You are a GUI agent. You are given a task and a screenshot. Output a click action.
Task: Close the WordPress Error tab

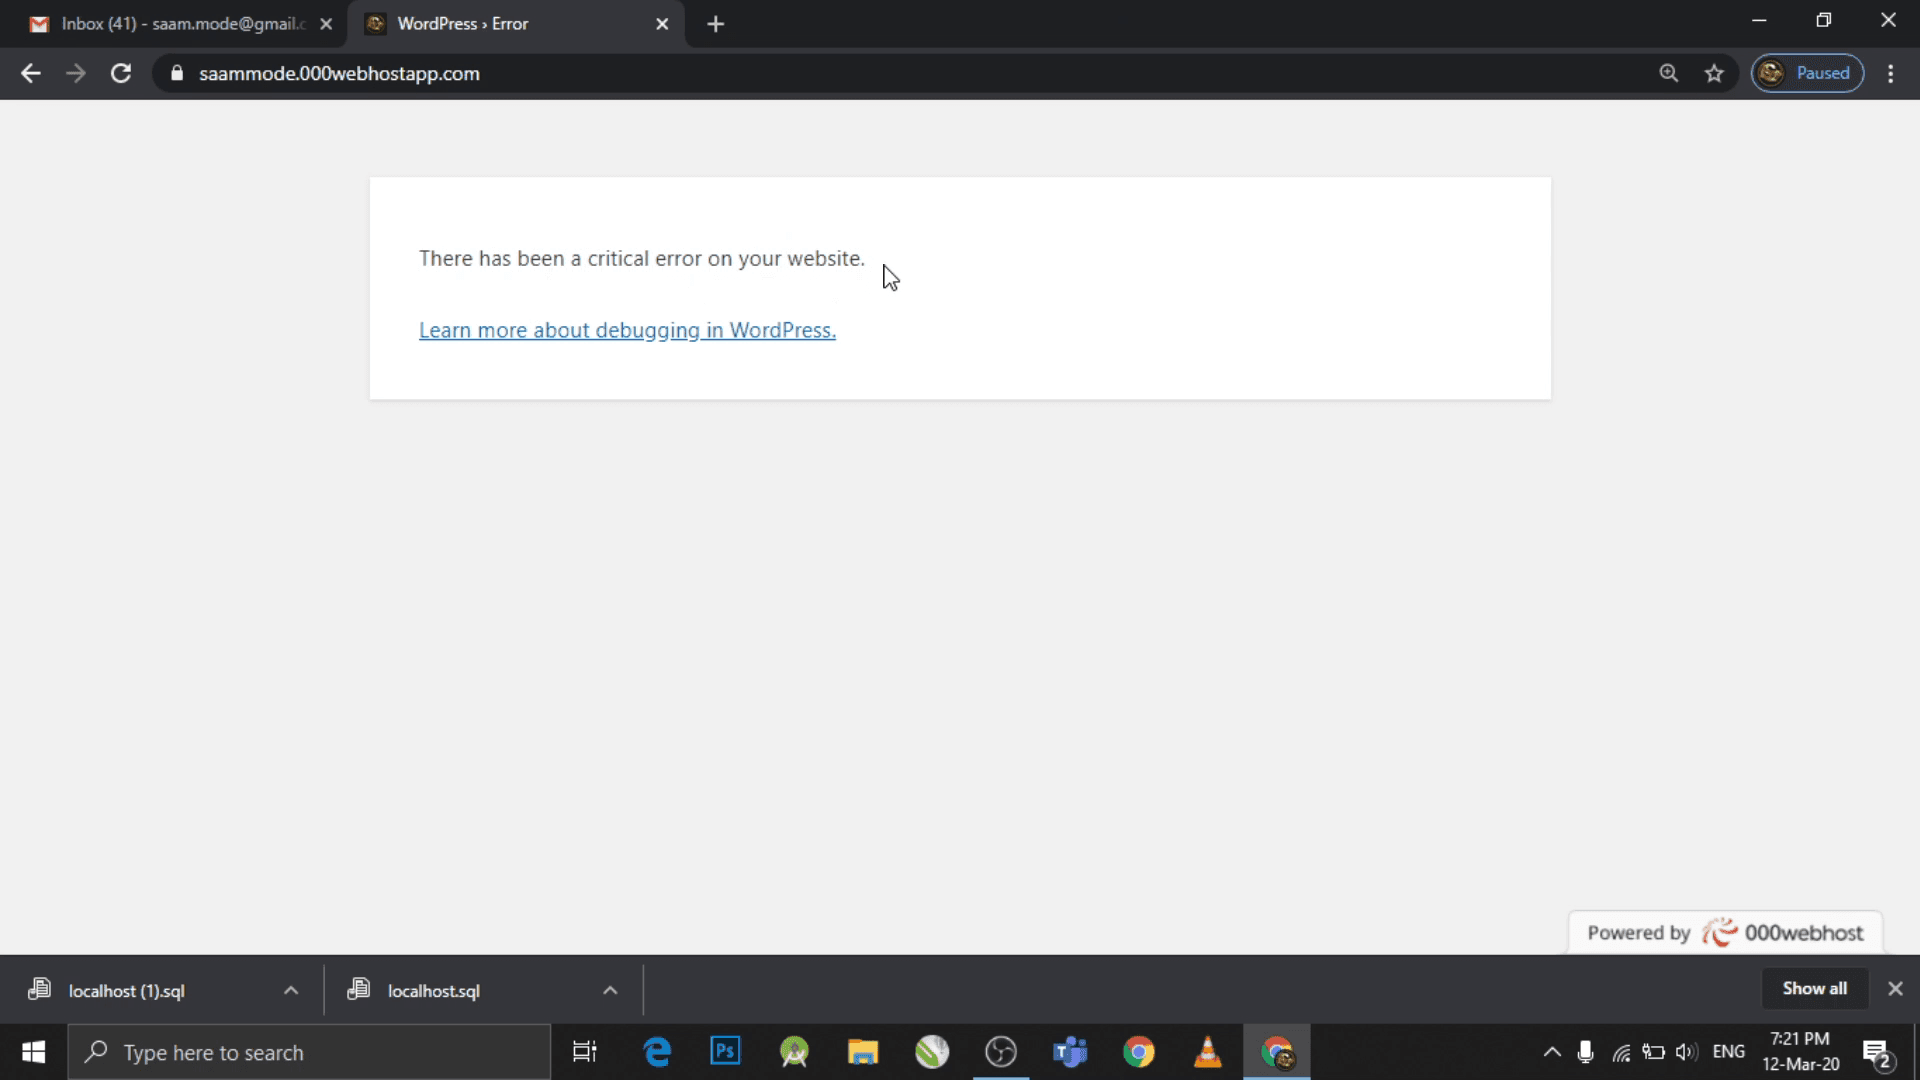(x=662, y=24)
